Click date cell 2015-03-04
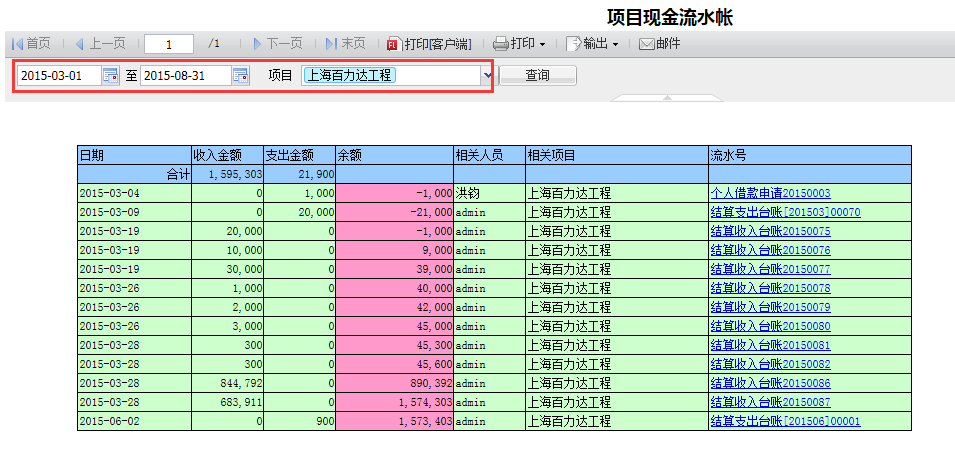This screenshot has width=955, height=467. (x=135, y=194)
